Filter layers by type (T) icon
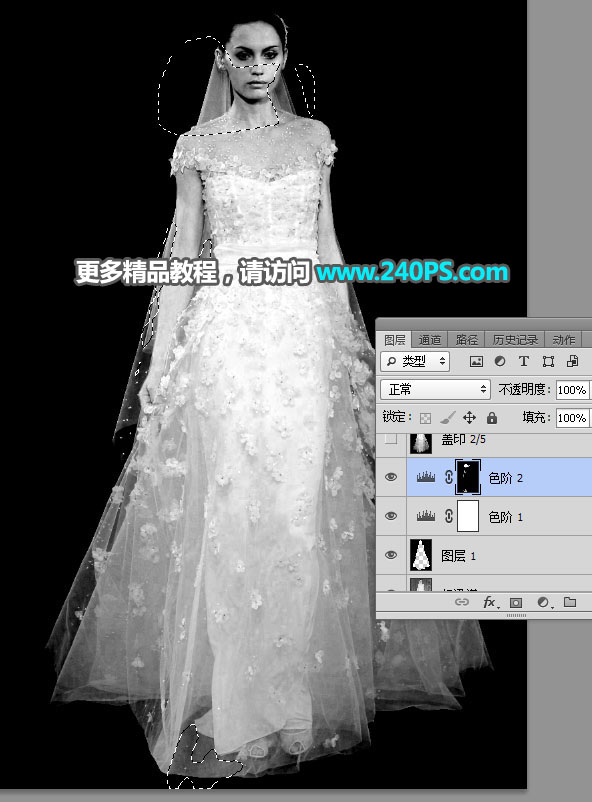The image size is (592, 802). pos(523,362)
